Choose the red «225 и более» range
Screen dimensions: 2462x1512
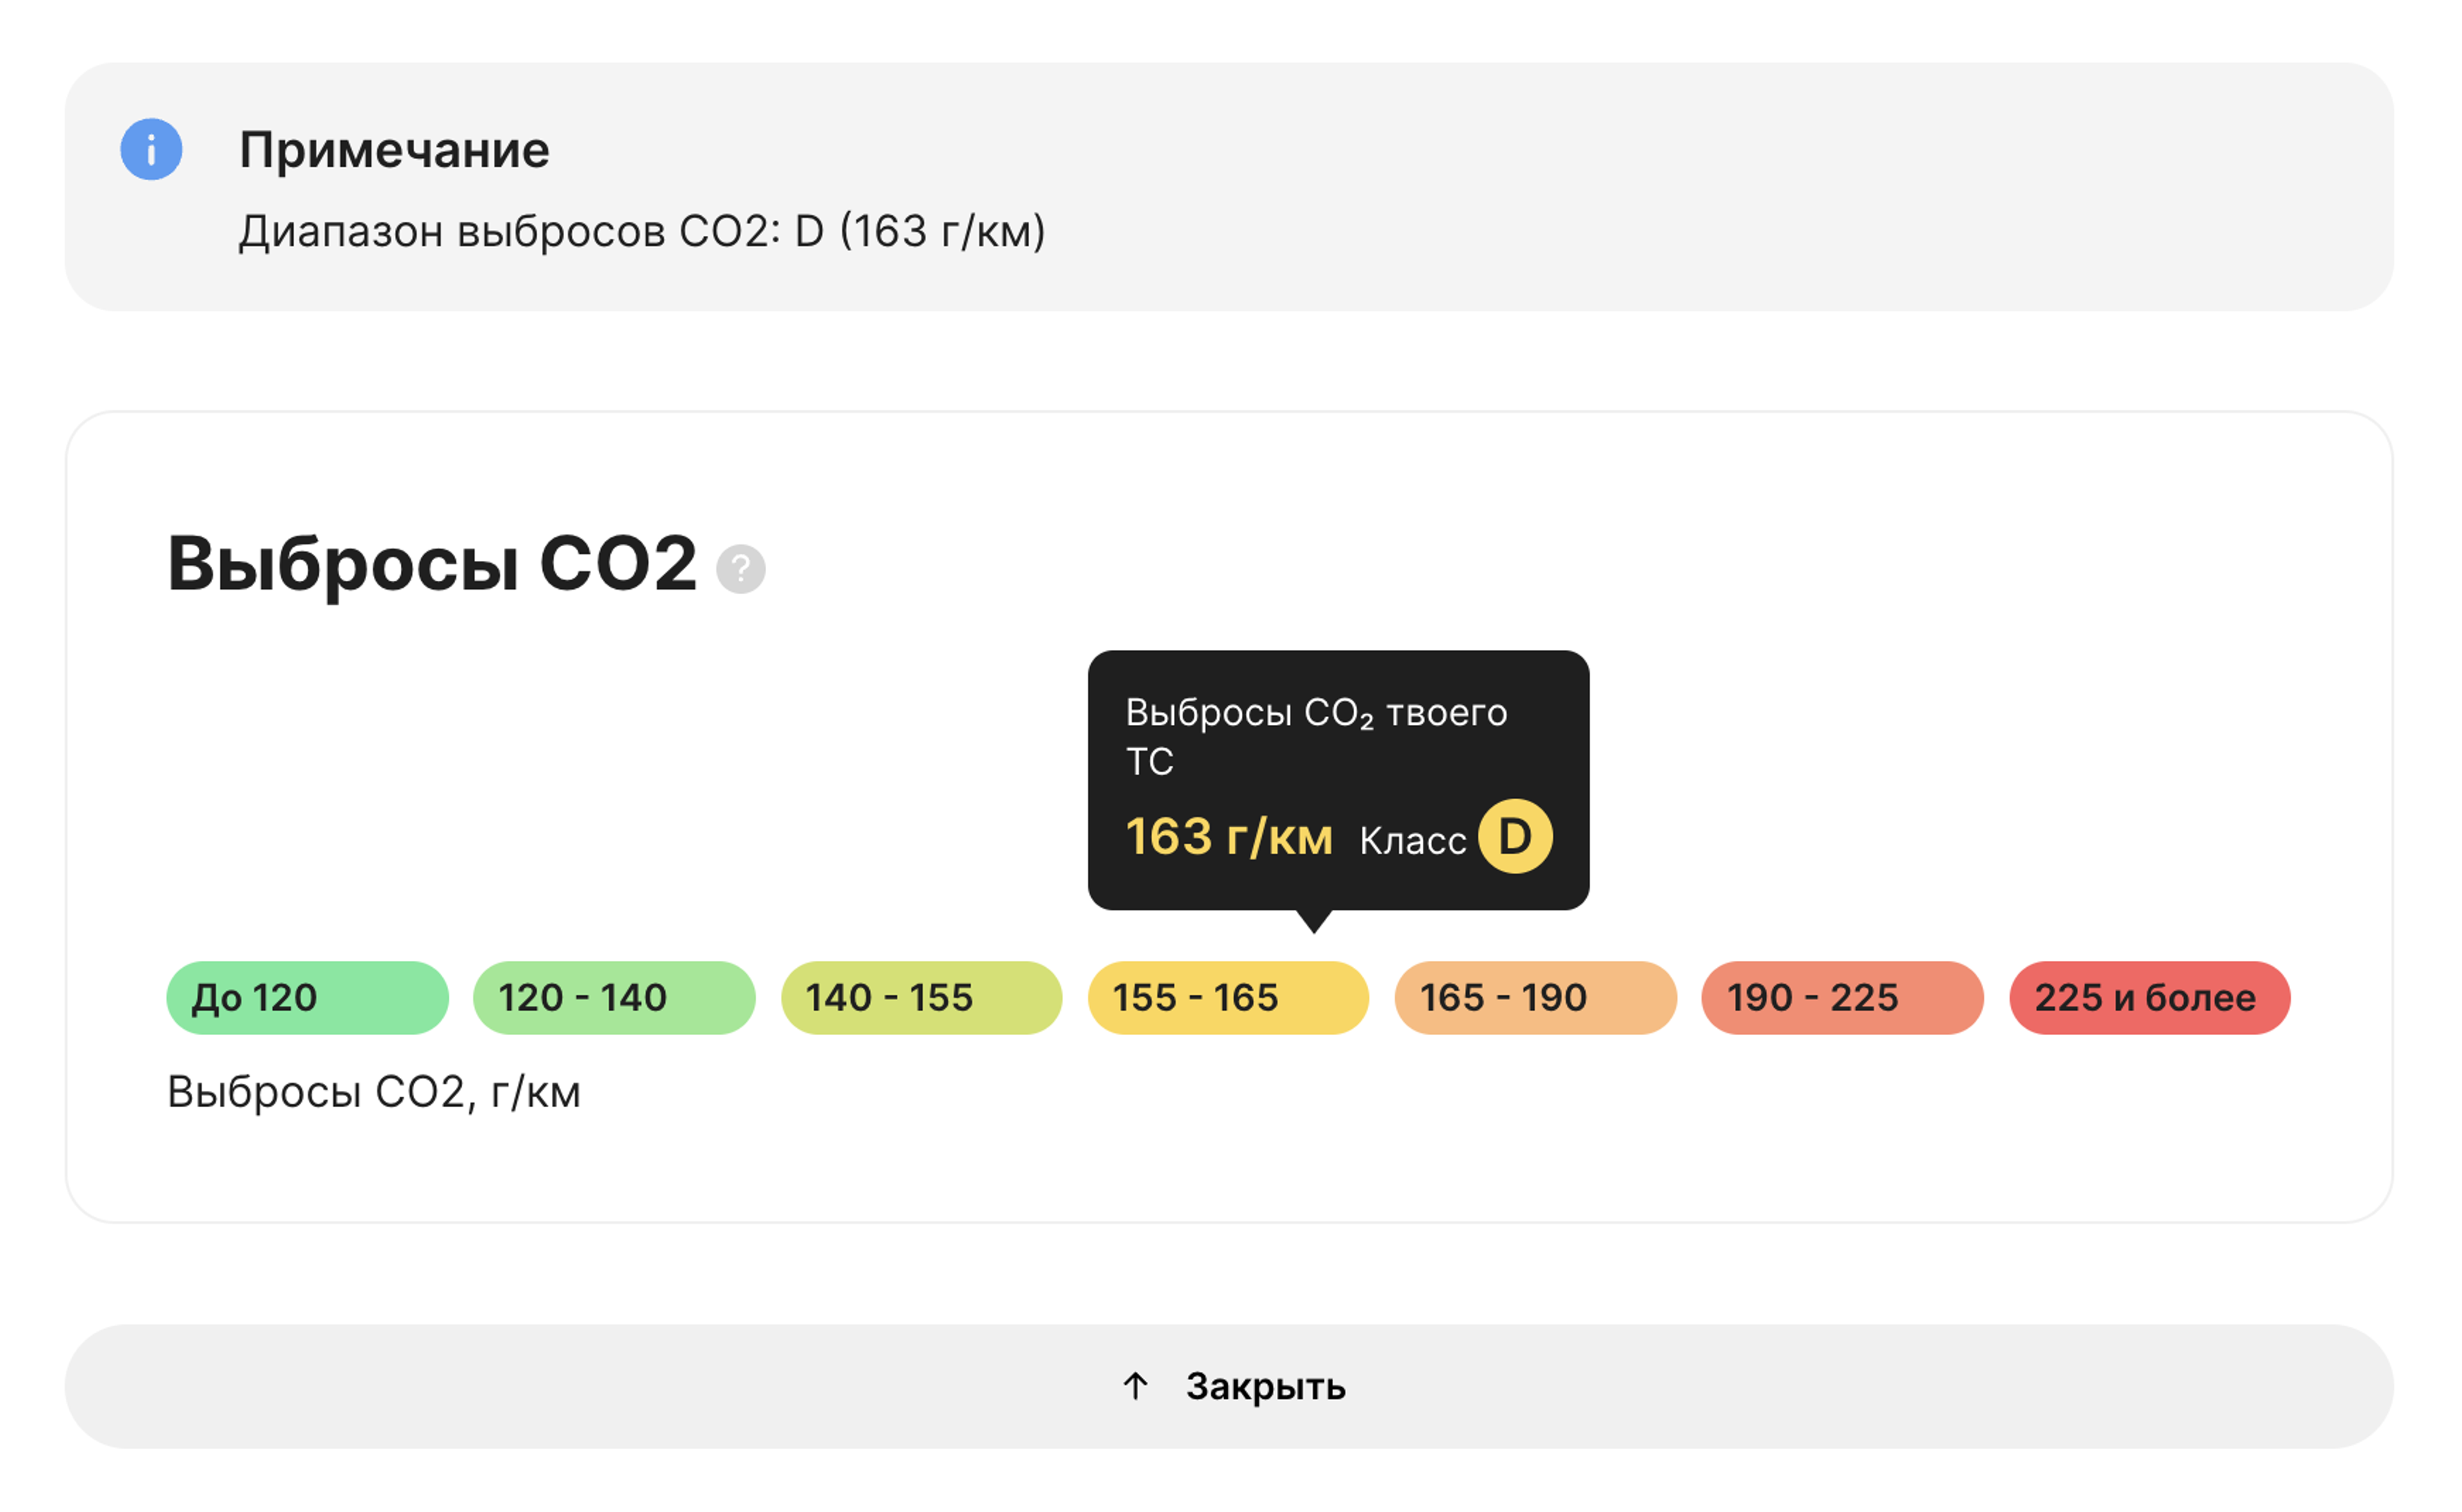pos(2149,998)
